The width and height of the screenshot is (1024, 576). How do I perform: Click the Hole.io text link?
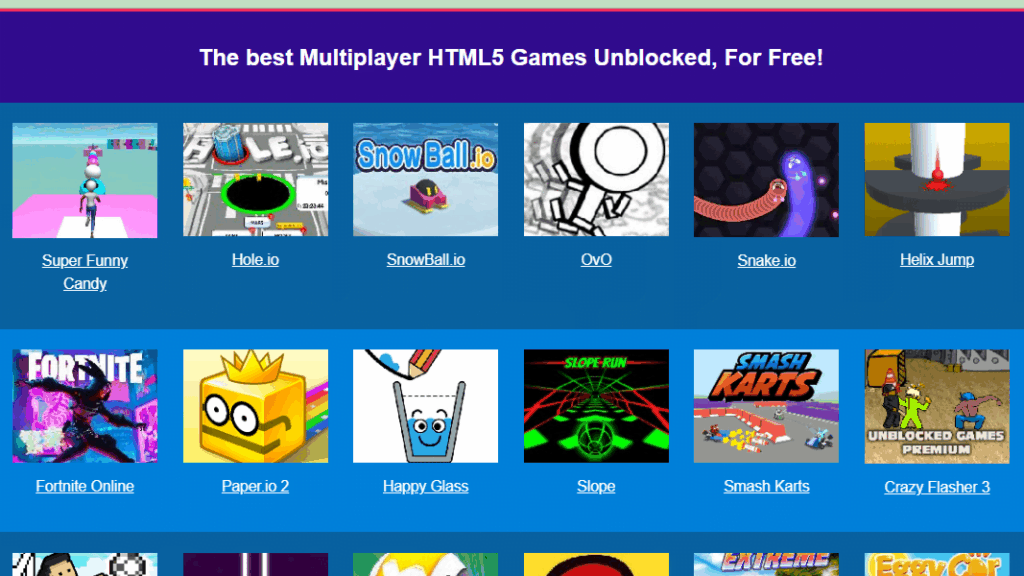pos(255,260)
